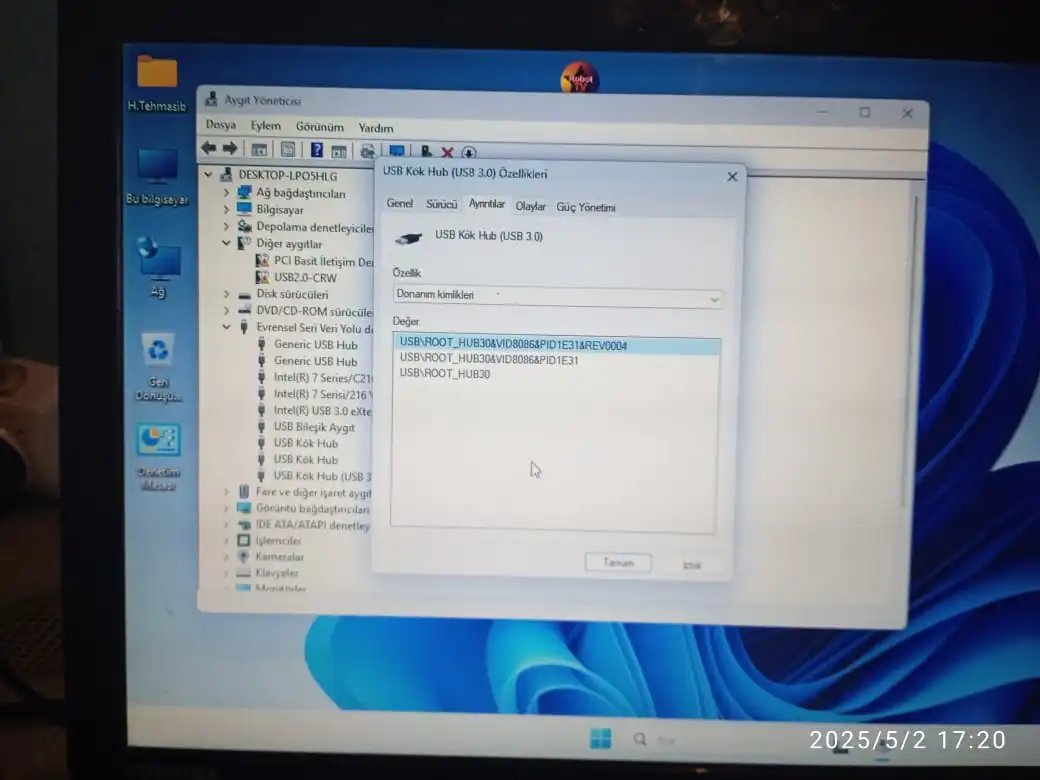Select USB Kök Hub (USB 3 tree entry

pos(314,476)
